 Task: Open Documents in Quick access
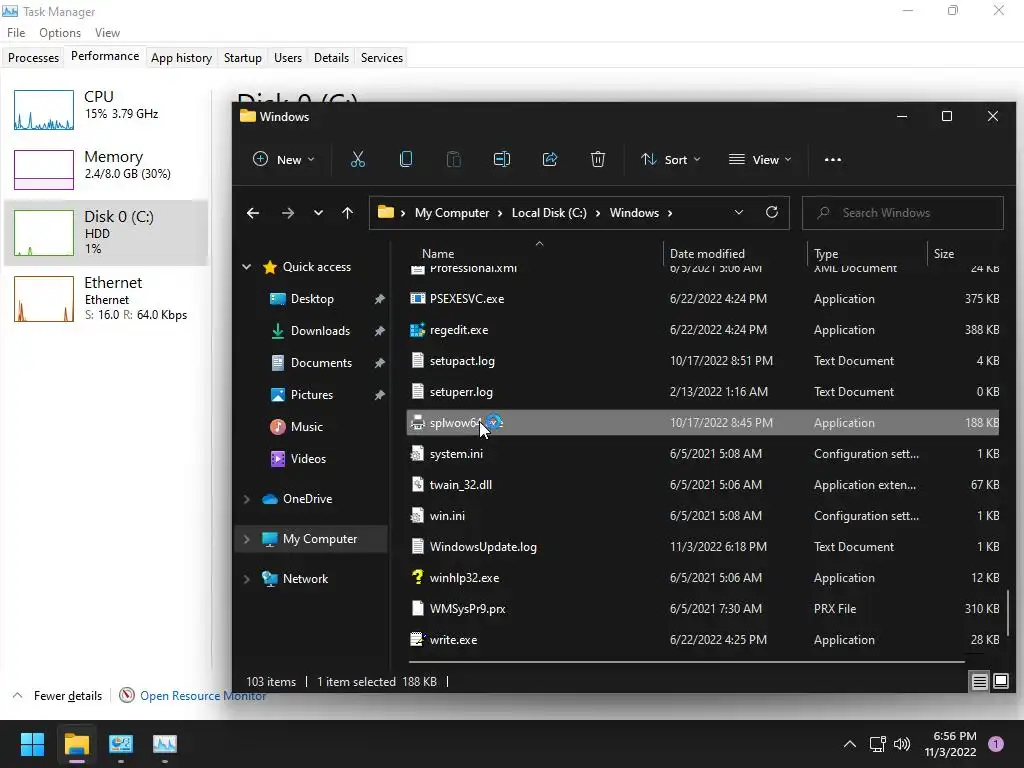[321, 362]
